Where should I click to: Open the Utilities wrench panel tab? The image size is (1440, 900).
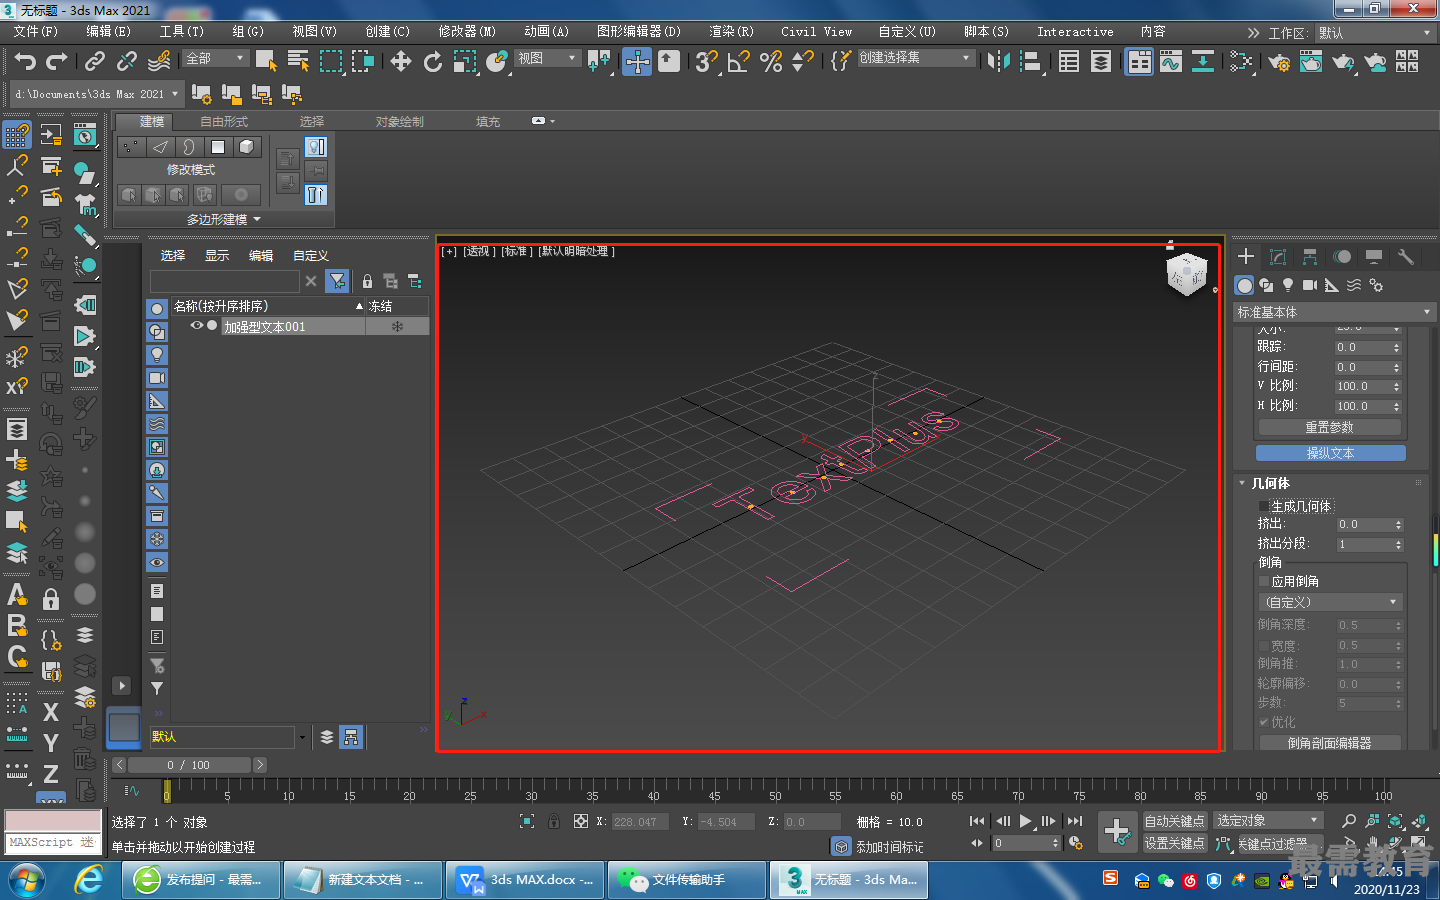pos(1405,257)
